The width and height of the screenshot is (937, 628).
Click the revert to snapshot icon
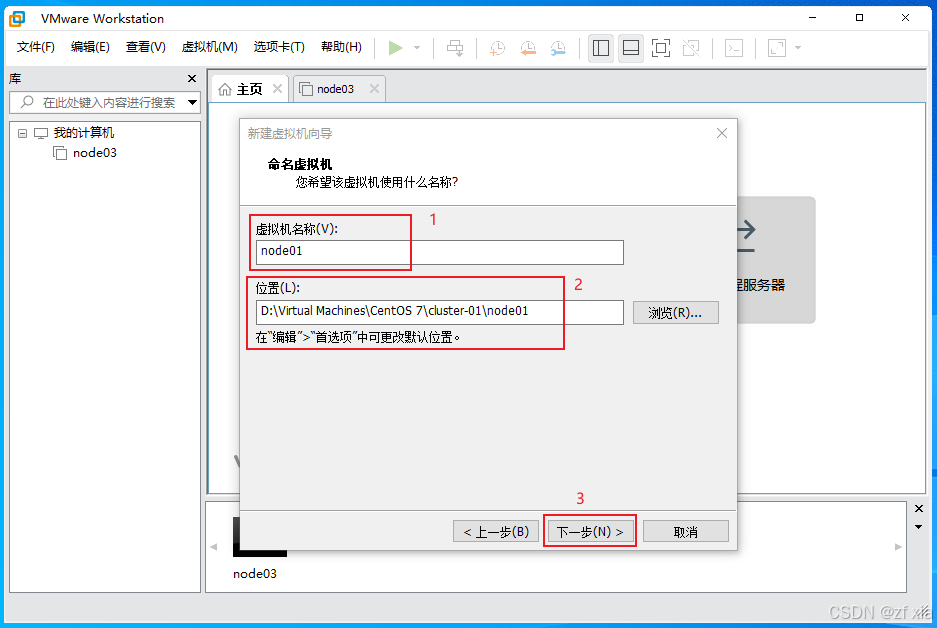click(x=528, y=48)
